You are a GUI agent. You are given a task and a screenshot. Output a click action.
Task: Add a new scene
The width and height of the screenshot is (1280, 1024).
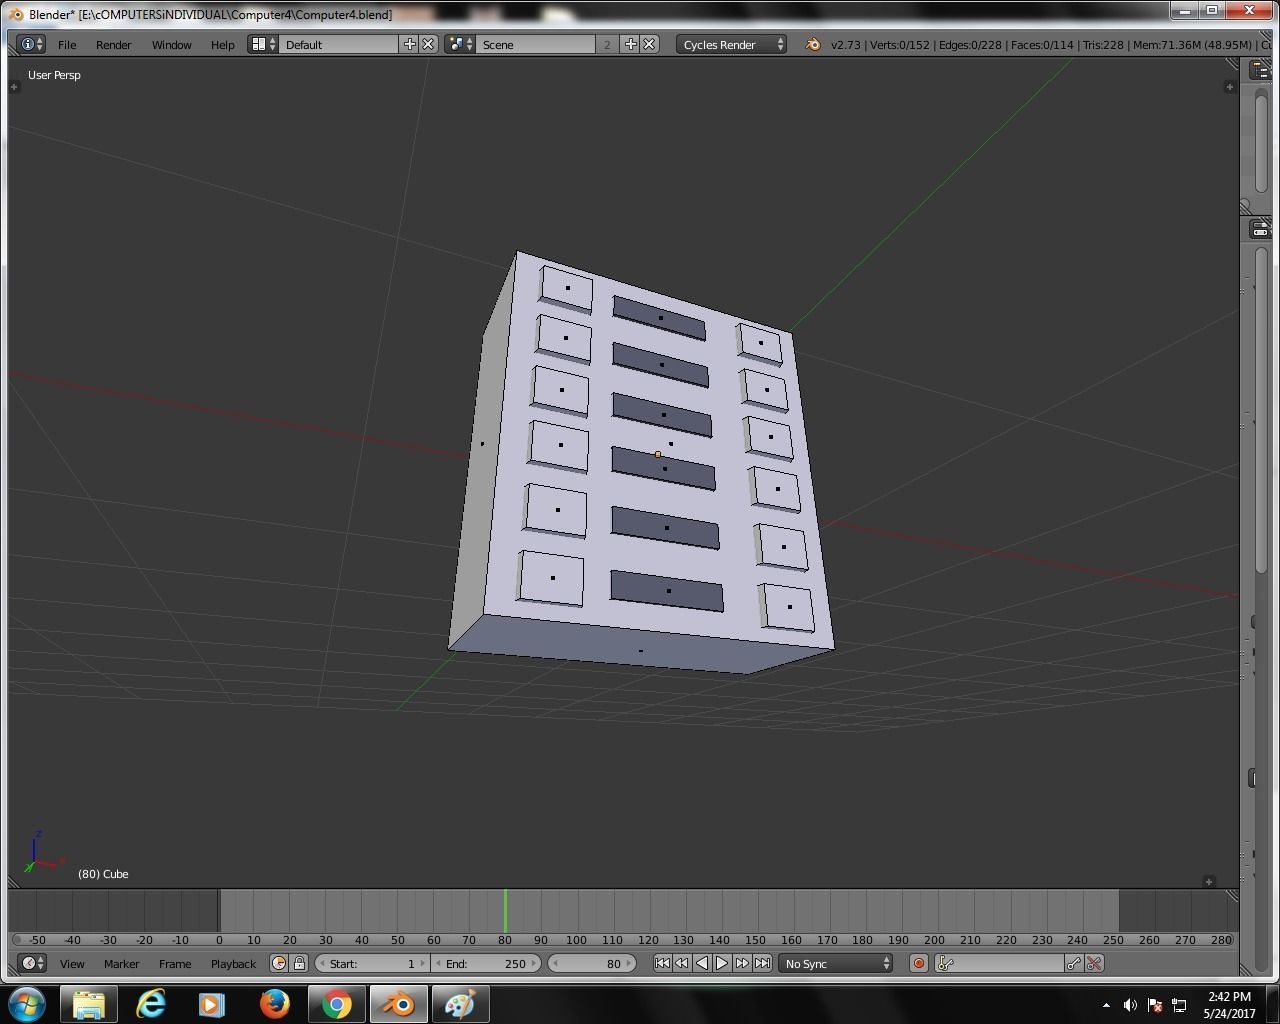(630, 44)
